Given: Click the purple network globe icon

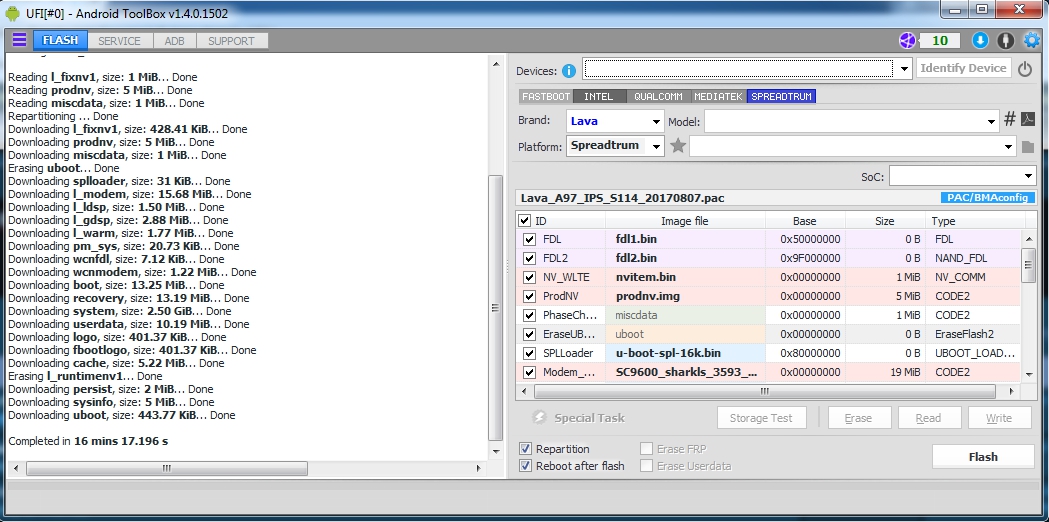Looking at the screenshot, I should (x=907, y=41).
